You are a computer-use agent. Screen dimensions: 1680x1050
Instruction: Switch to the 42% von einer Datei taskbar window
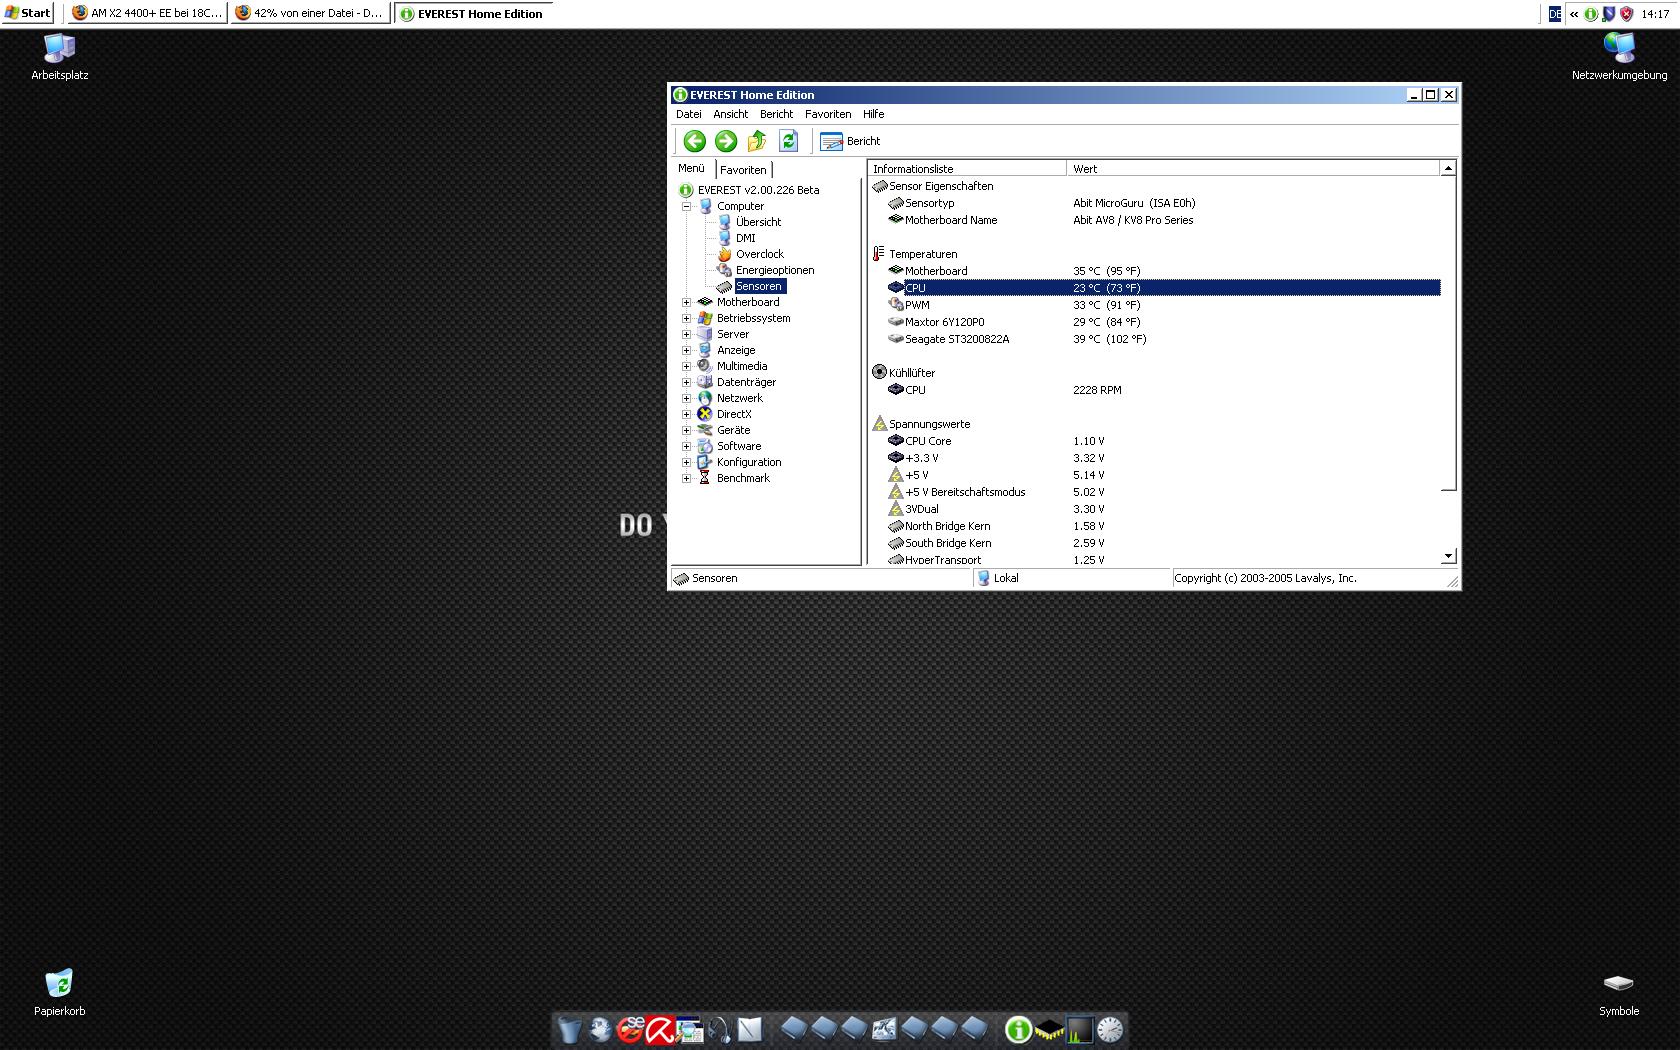coord(309,14)
